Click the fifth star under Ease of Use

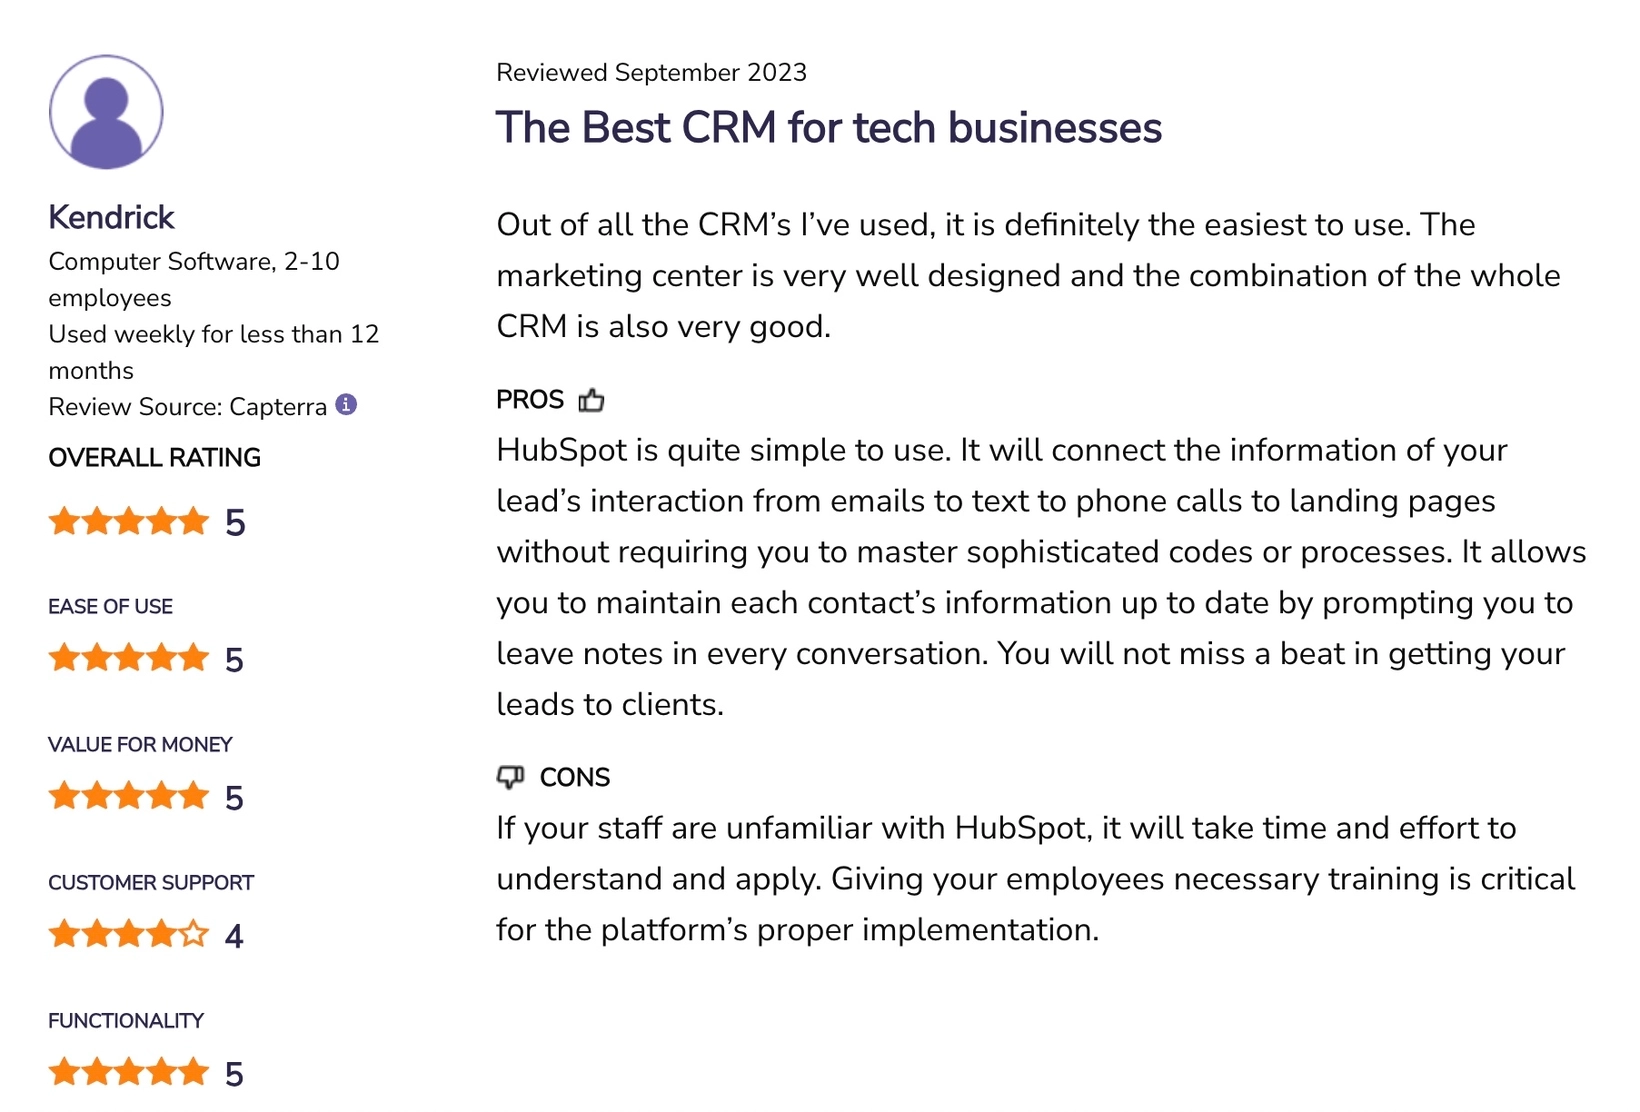coord(195,657)
